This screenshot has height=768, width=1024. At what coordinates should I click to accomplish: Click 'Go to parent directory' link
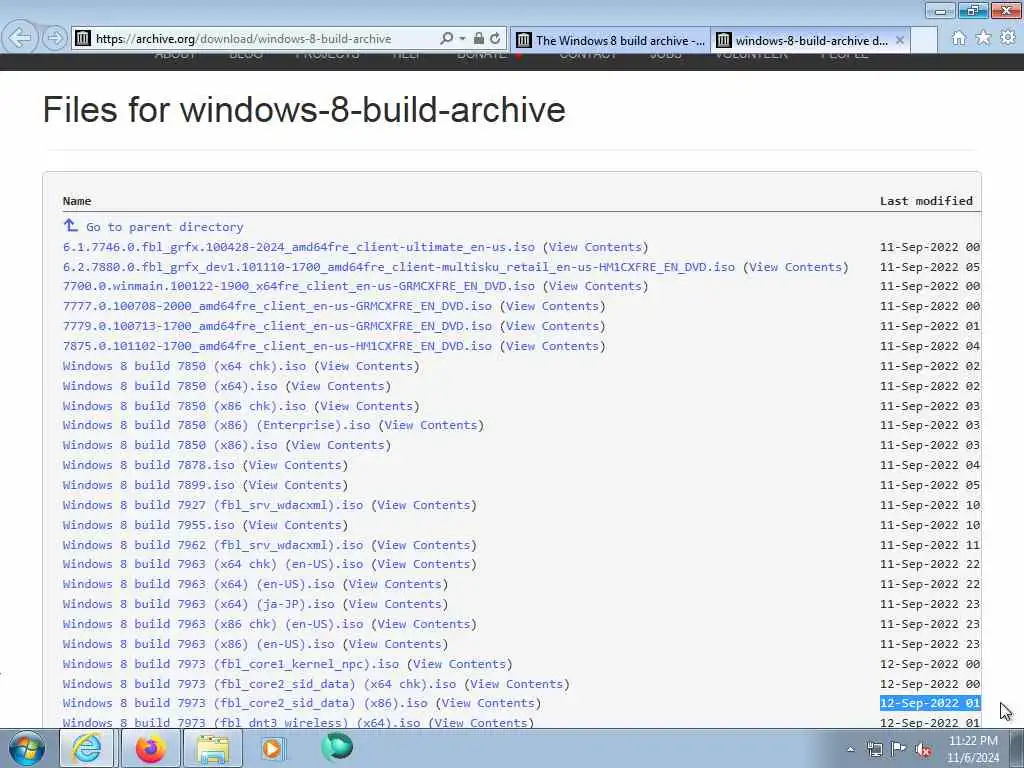(165, 227)
